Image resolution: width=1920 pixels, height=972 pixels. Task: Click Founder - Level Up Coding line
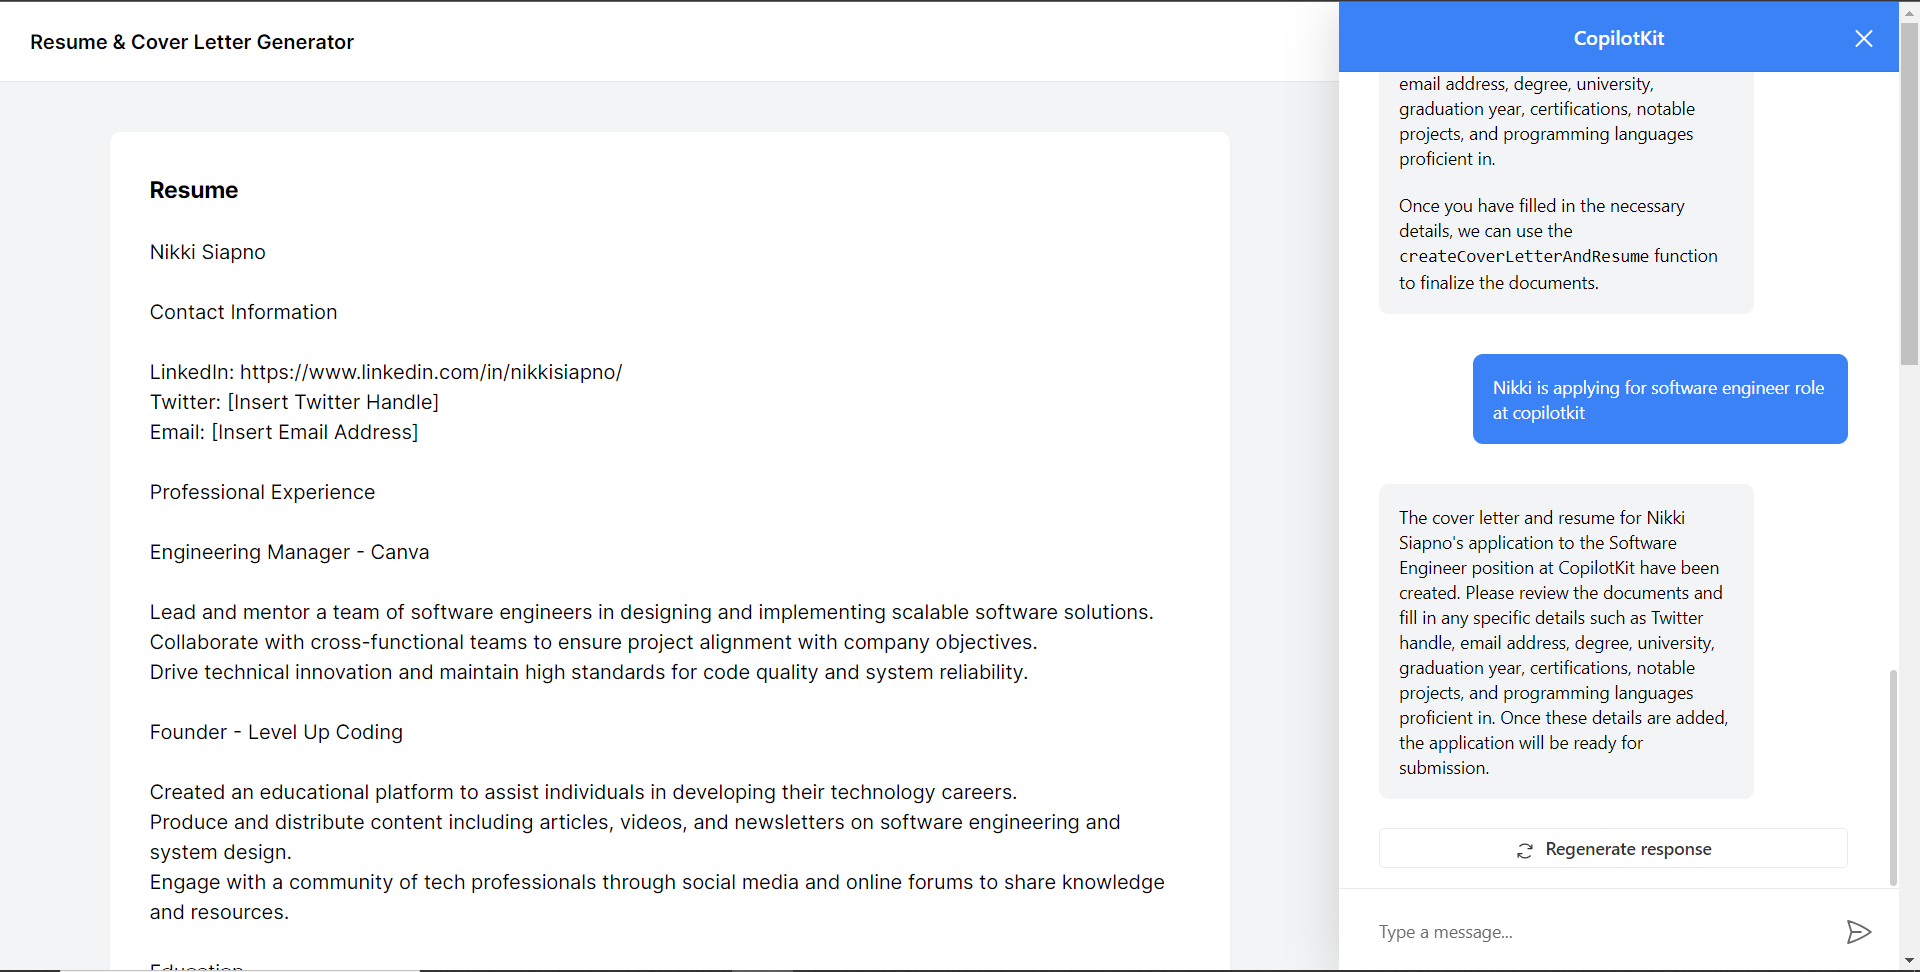(x=276, y=732)
